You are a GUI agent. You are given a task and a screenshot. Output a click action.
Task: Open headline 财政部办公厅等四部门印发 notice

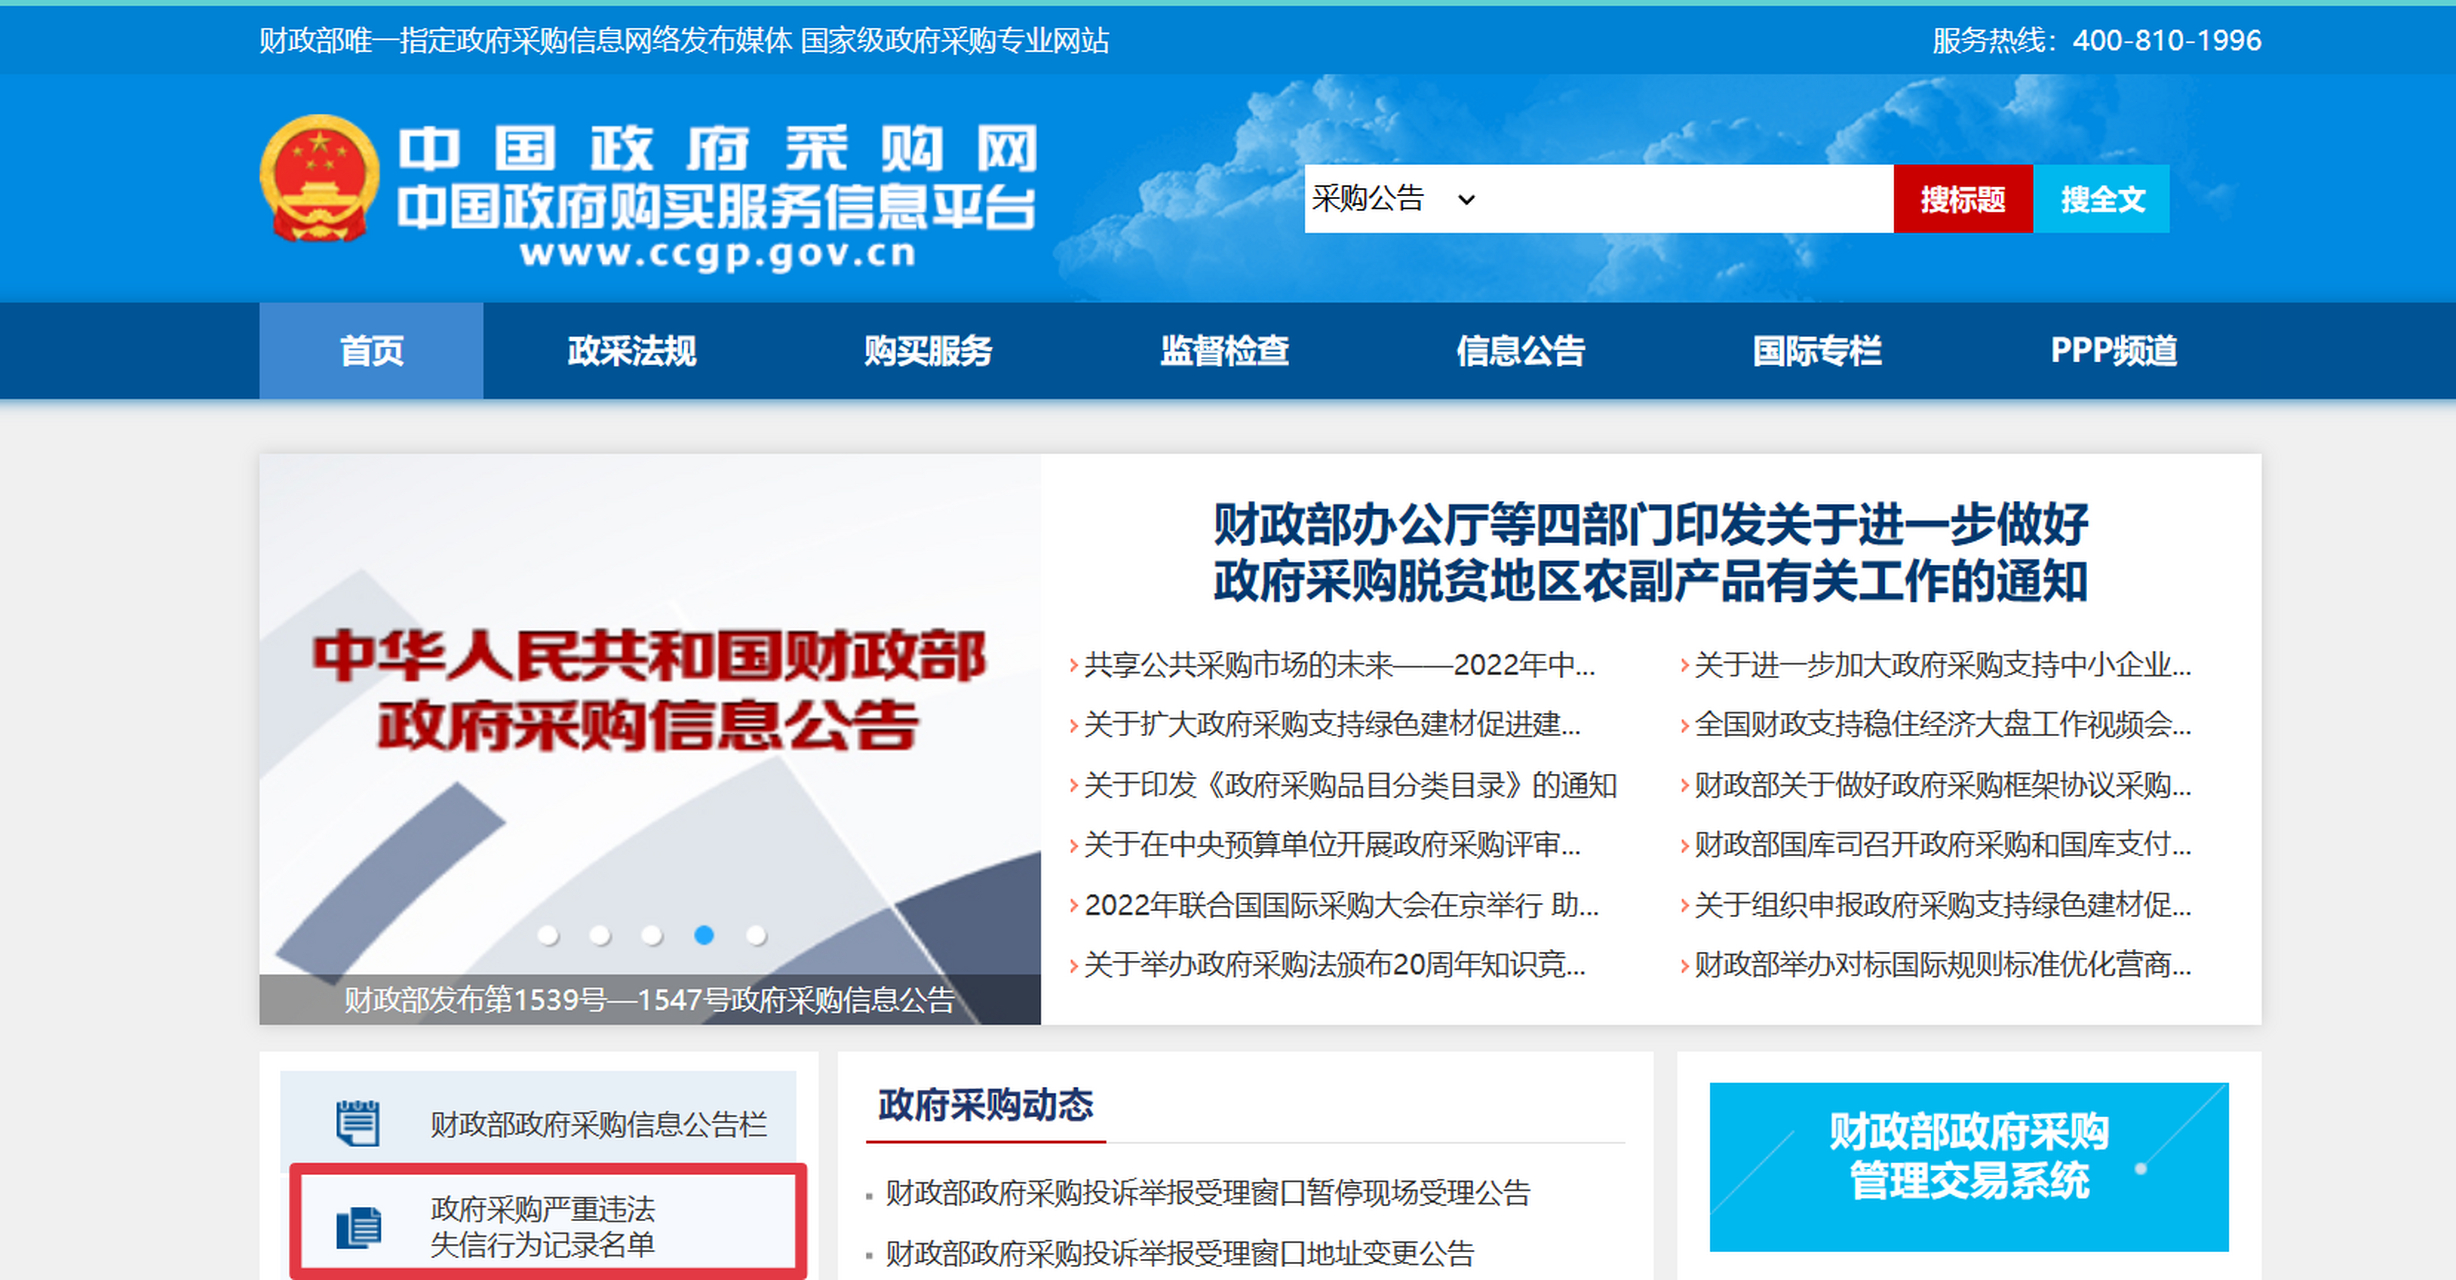(1650, 553)
